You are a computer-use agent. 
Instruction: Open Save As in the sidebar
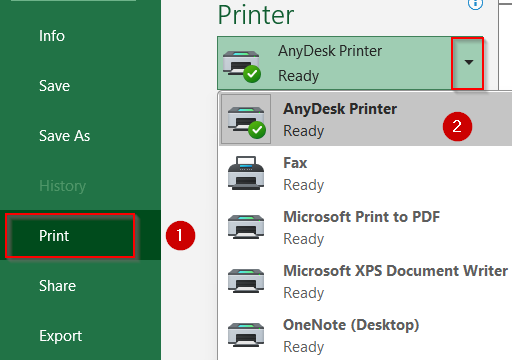coord(80,136)
